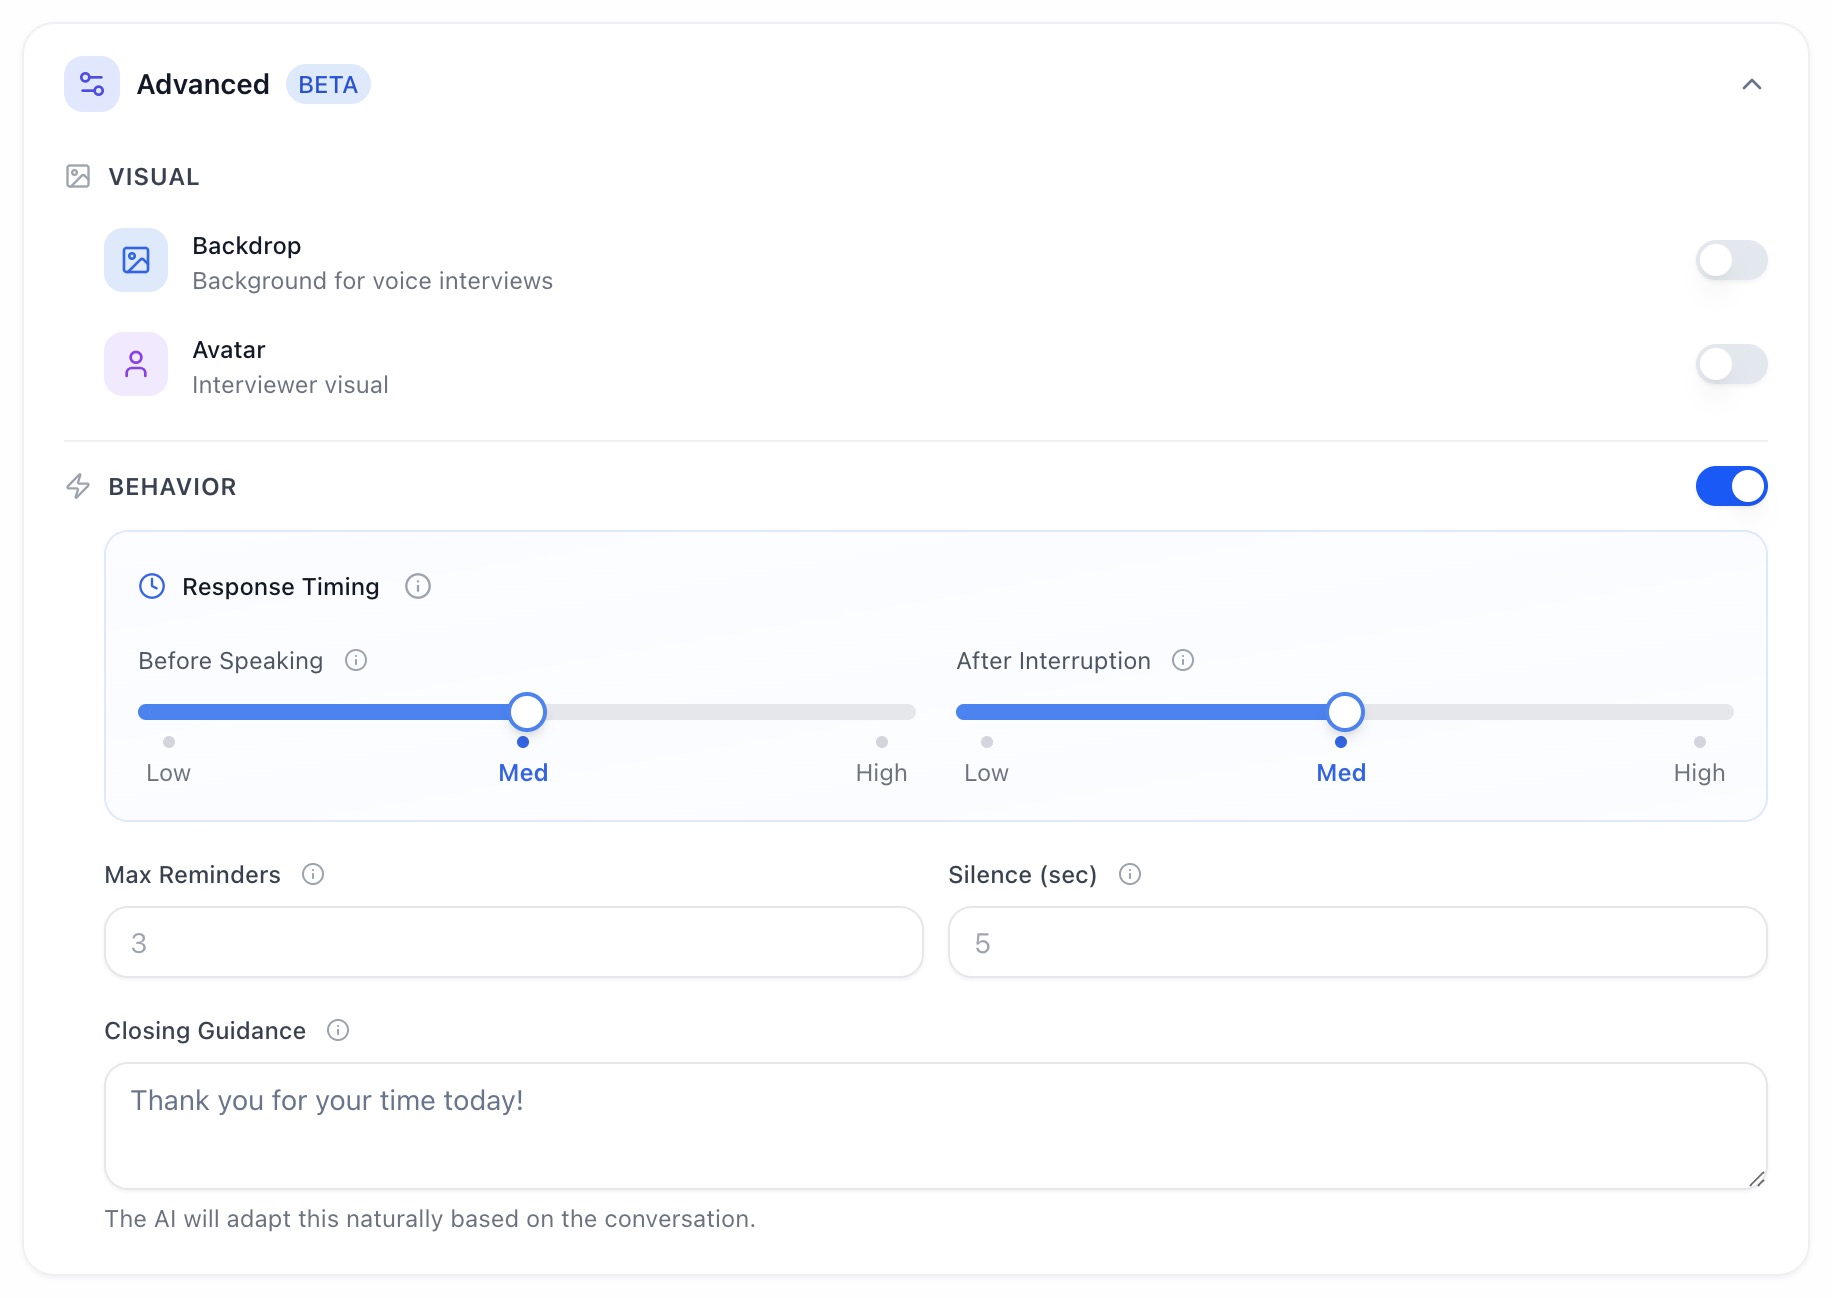
Task: Click the Silence (sec) info icon
Action: click(x=1130, y=874)
